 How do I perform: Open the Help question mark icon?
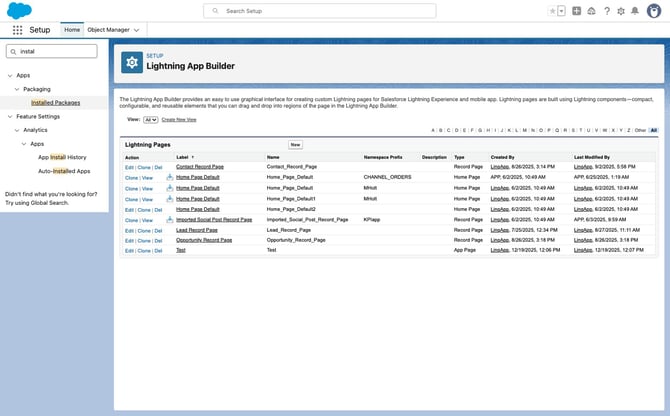pyautogui.click(x=607, y=11)
